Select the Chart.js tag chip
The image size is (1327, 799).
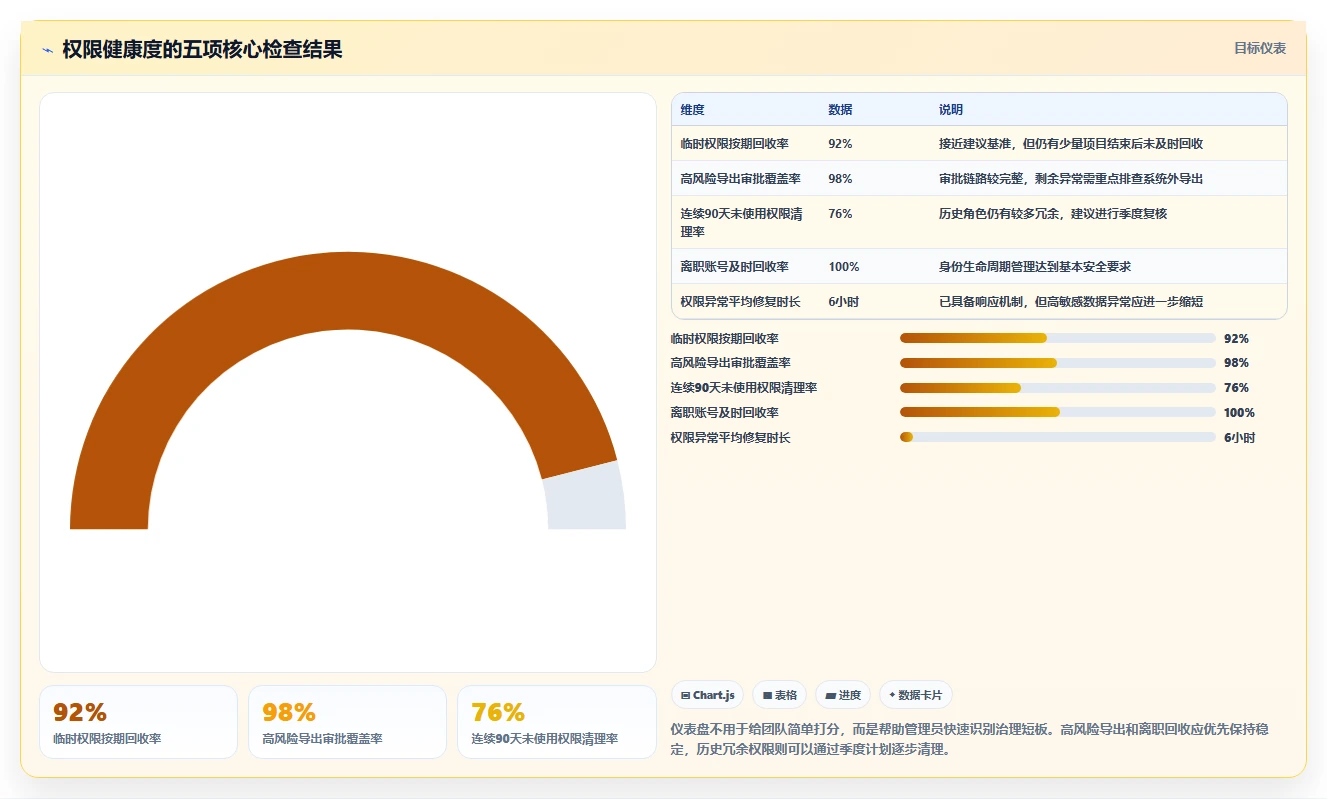coord(707,695)
